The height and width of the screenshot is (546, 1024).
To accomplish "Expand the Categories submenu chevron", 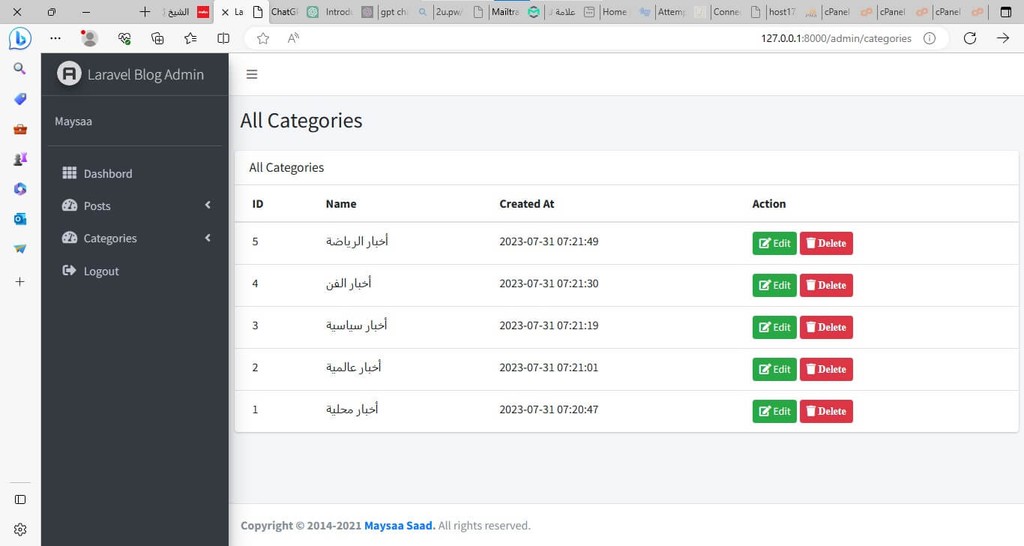I will tap(208, 238).
